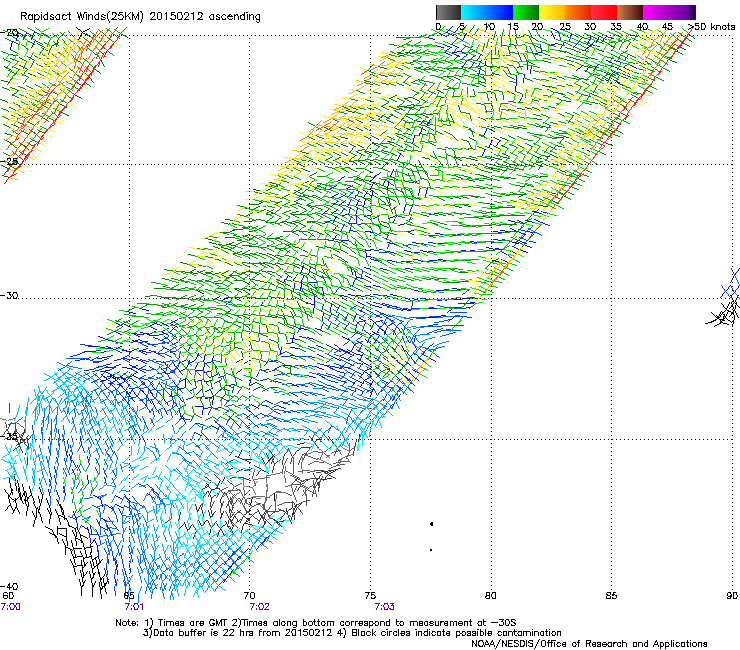Select the red 30-35 knots color segment
This screenshot has width=740, height=650.
pyautogui.click(x=604, y=12)
